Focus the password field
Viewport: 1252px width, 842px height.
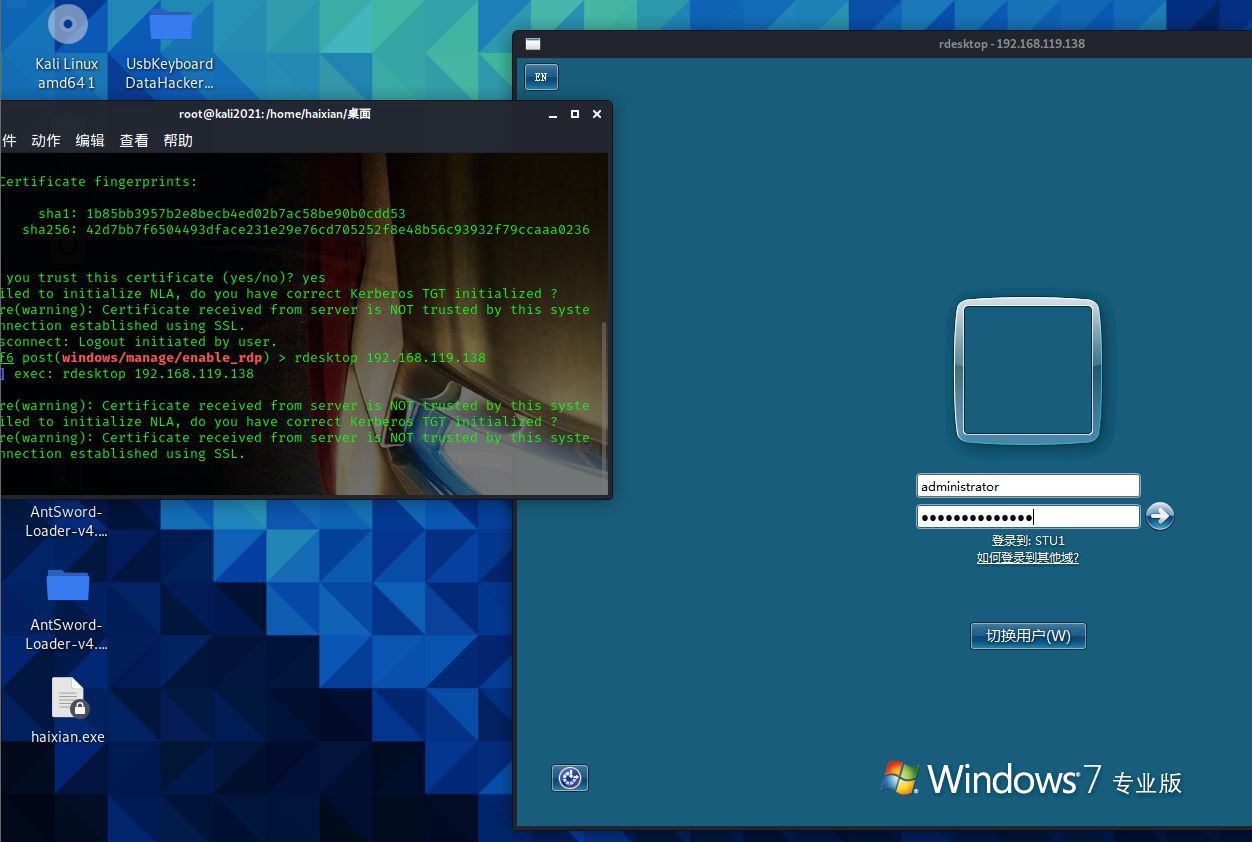coord(1028,517)
